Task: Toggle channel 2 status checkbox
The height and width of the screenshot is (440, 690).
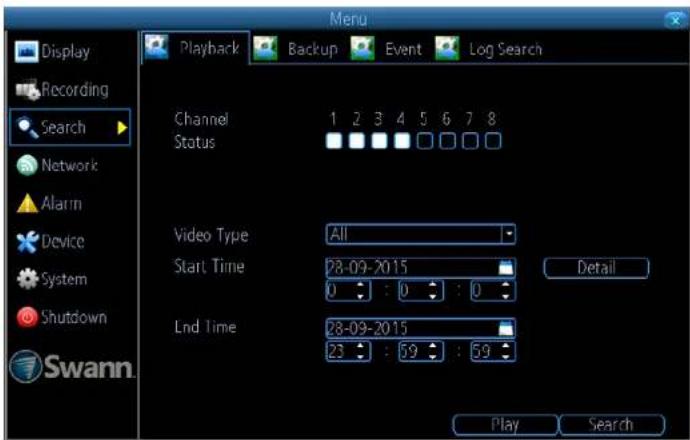Action: 356,141
